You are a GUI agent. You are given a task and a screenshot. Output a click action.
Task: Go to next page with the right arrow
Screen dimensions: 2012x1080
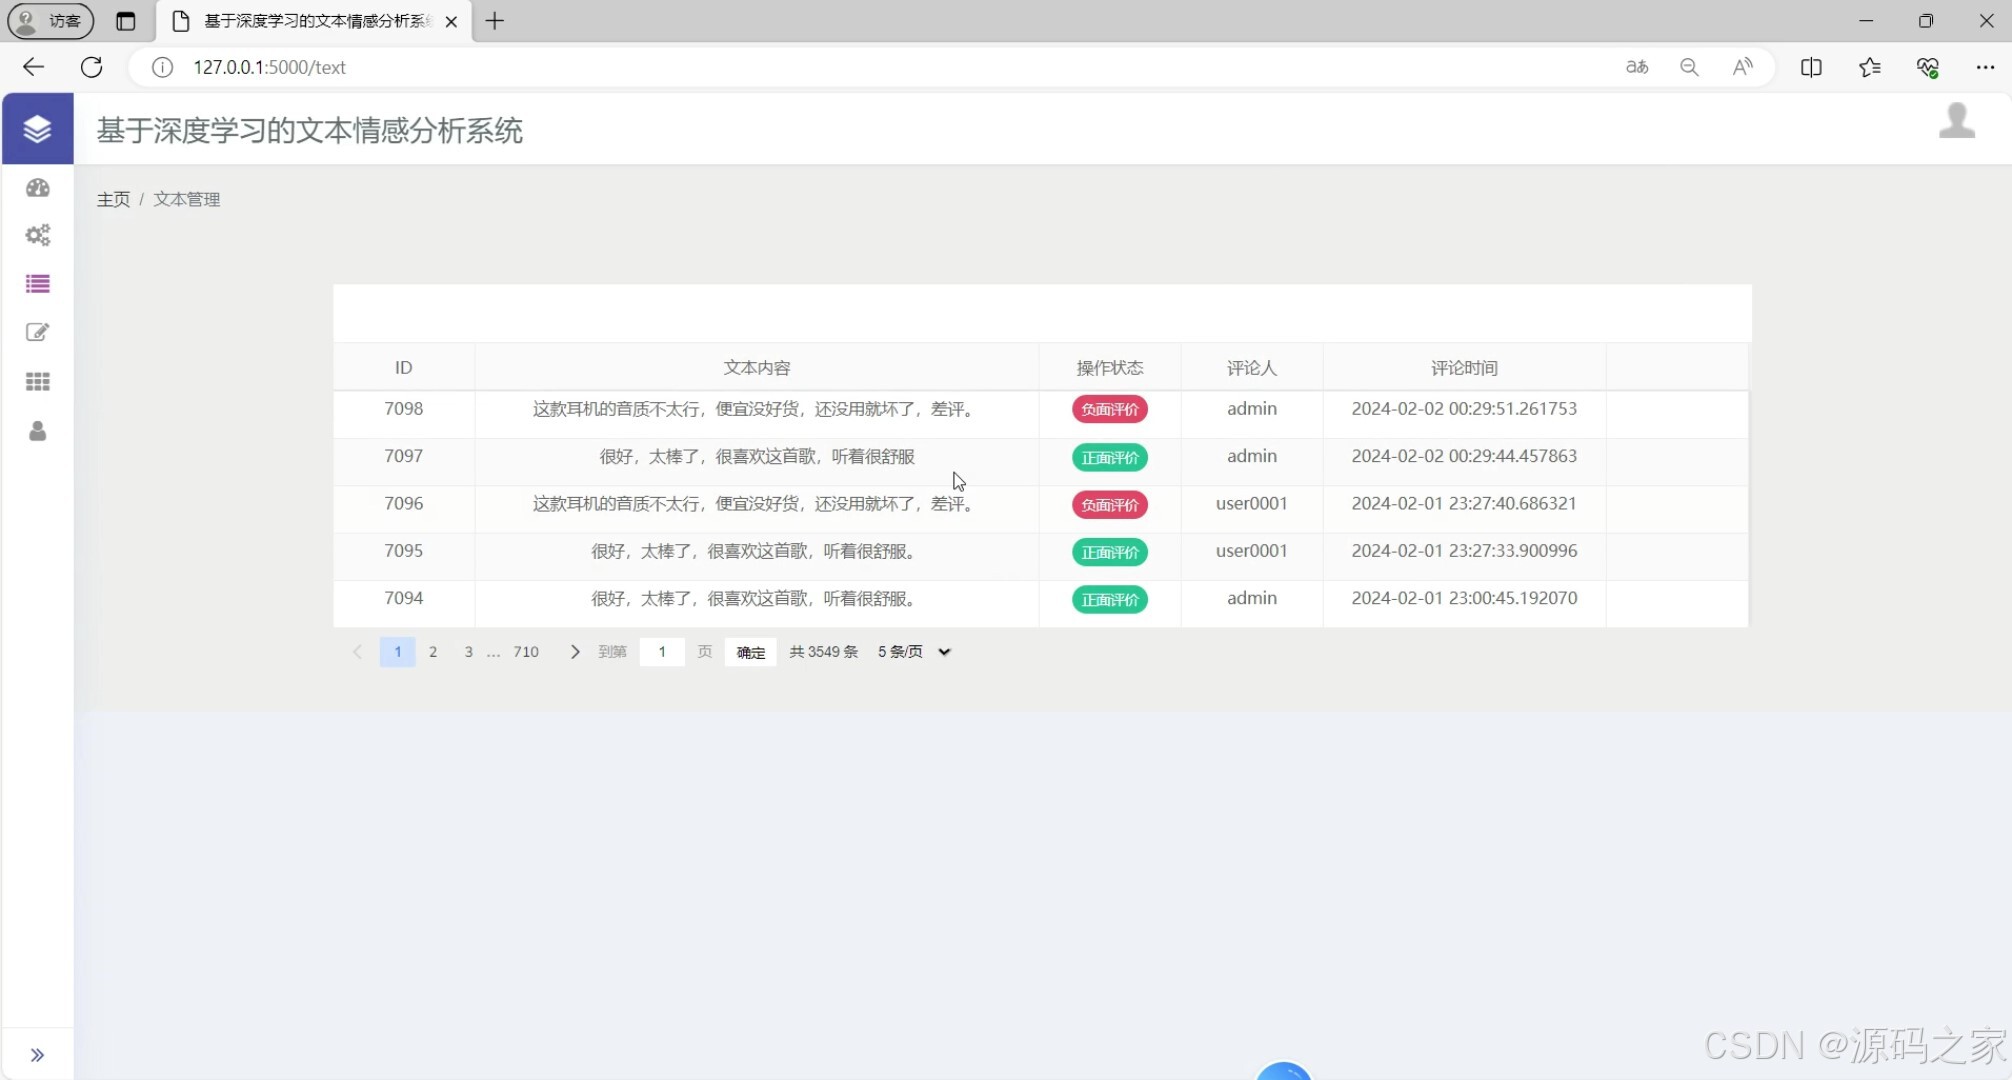(574, 651)
